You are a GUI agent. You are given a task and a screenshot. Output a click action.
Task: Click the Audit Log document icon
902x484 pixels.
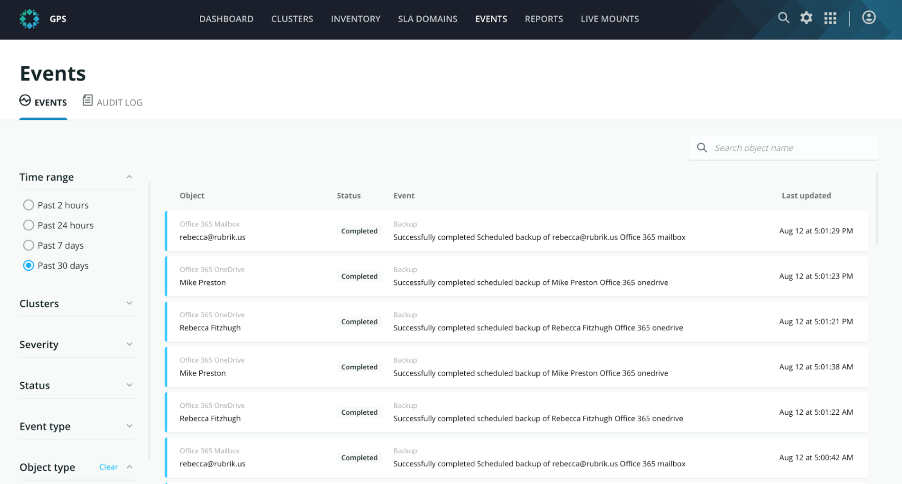87,101
